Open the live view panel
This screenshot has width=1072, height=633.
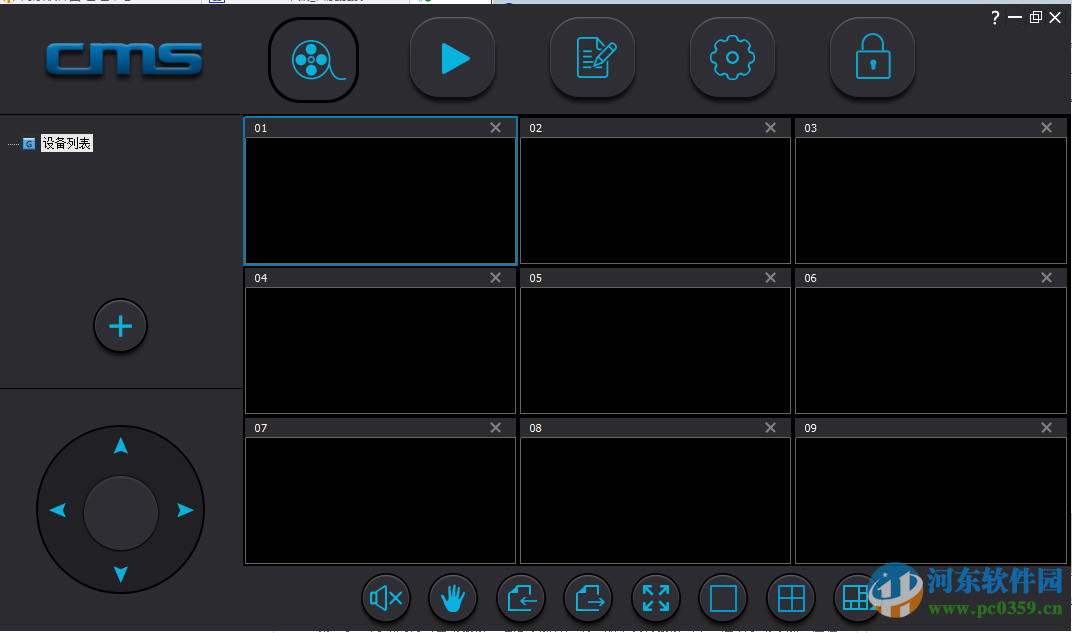[313, 58]
